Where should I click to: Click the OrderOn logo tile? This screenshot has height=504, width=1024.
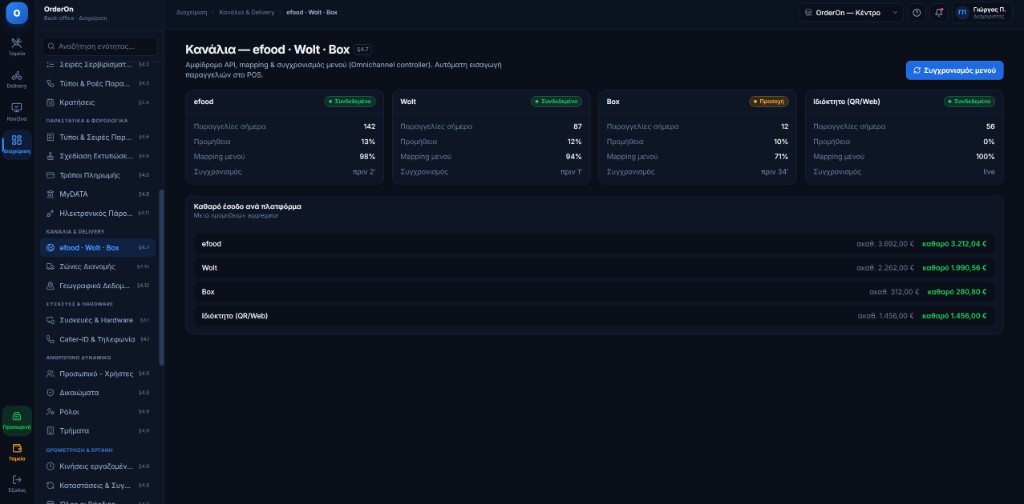click(16, 13)
